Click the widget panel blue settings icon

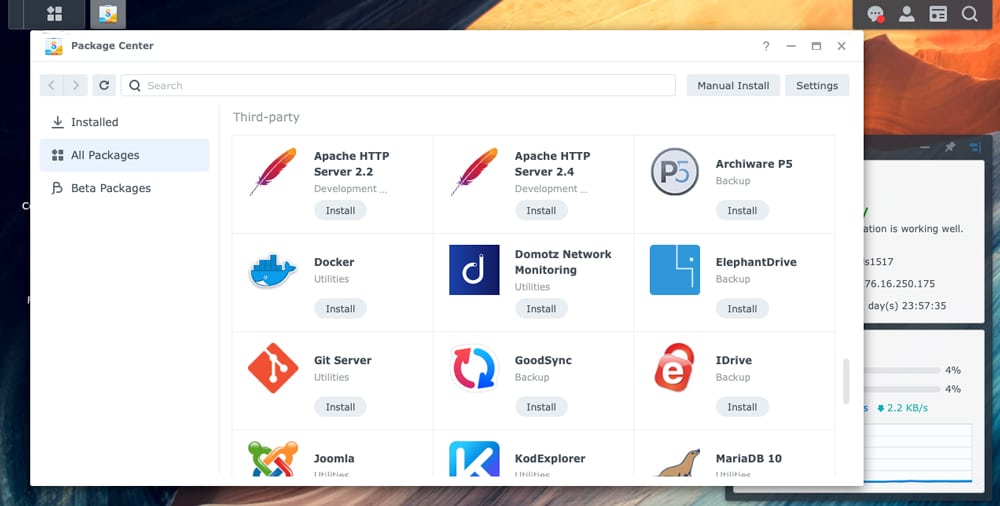point(975,147)
